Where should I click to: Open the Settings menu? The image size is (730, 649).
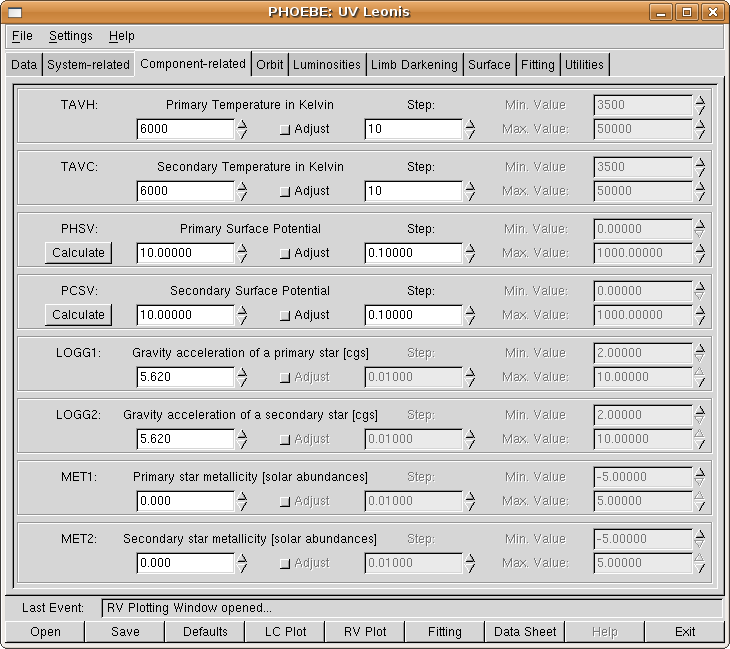(x=71, y=36)
